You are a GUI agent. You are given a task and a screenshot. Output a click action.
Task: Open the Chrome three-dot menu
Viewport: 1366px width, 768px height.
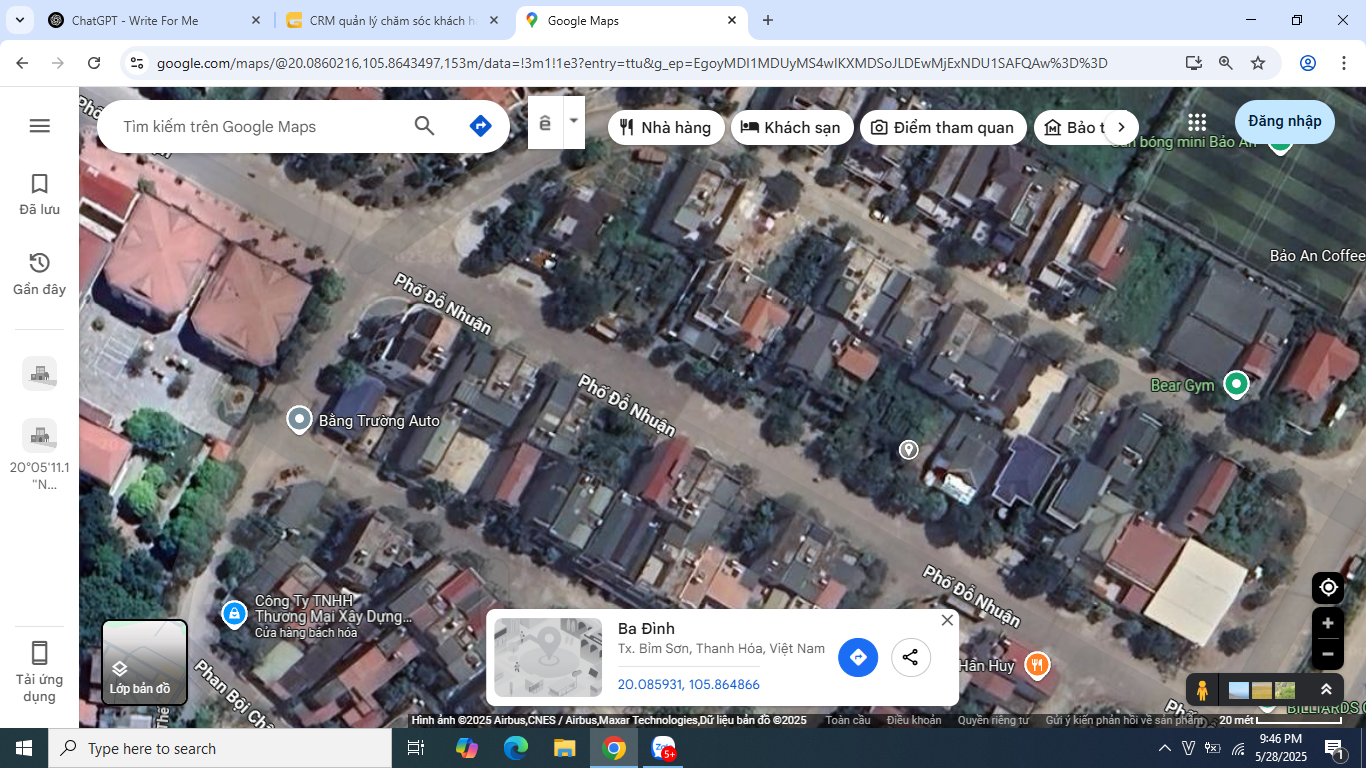1343,63
